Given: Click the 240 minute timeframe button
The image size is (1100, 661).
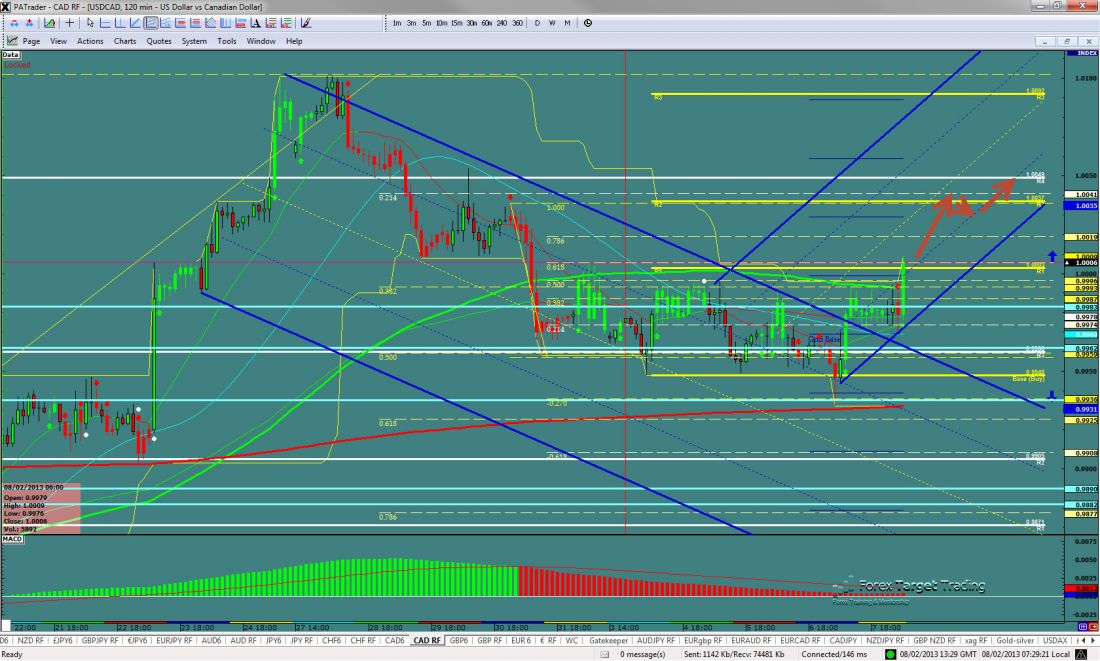Looking at the screenshot, I should 502,22.
